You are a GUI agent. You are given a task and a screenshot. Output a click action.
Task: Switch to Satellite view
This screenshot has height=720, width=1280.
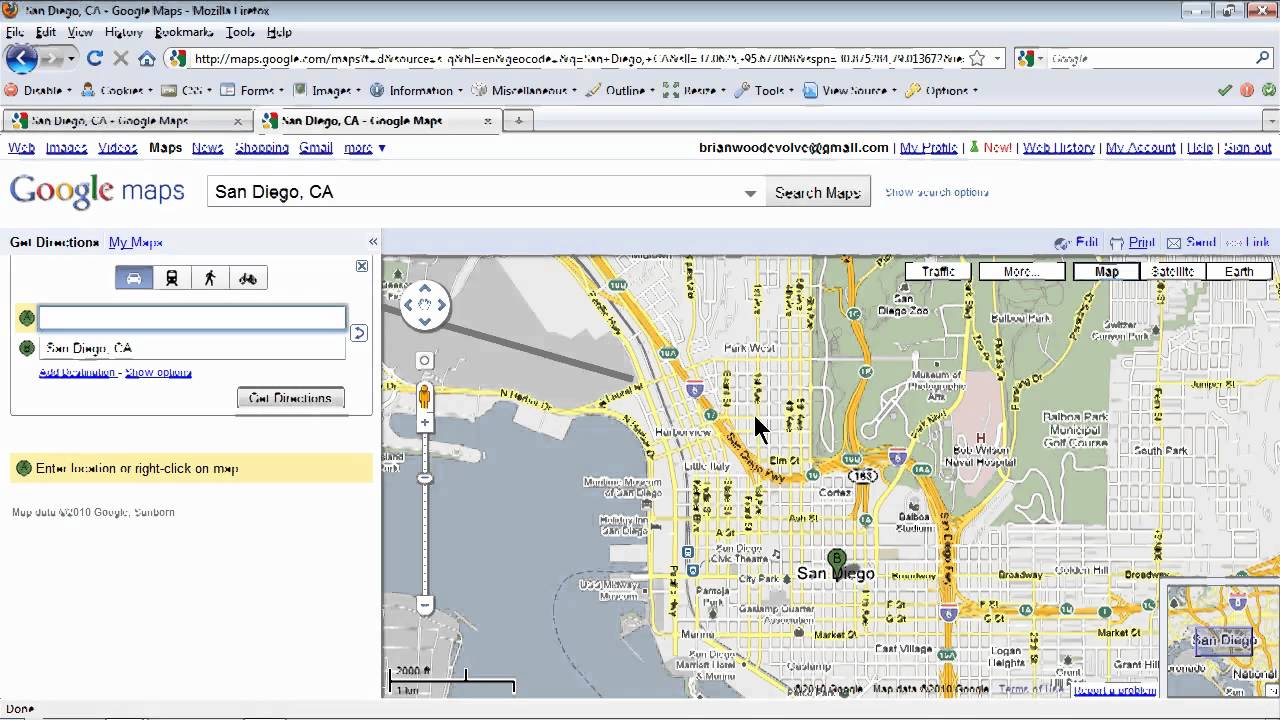(x=1172, y=271)
